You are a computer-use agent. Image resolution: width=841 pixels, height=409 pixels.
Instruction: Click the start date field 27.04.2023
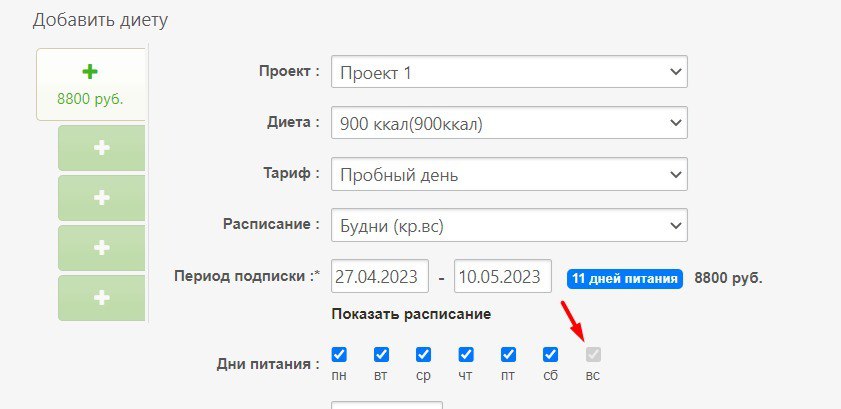380,276
